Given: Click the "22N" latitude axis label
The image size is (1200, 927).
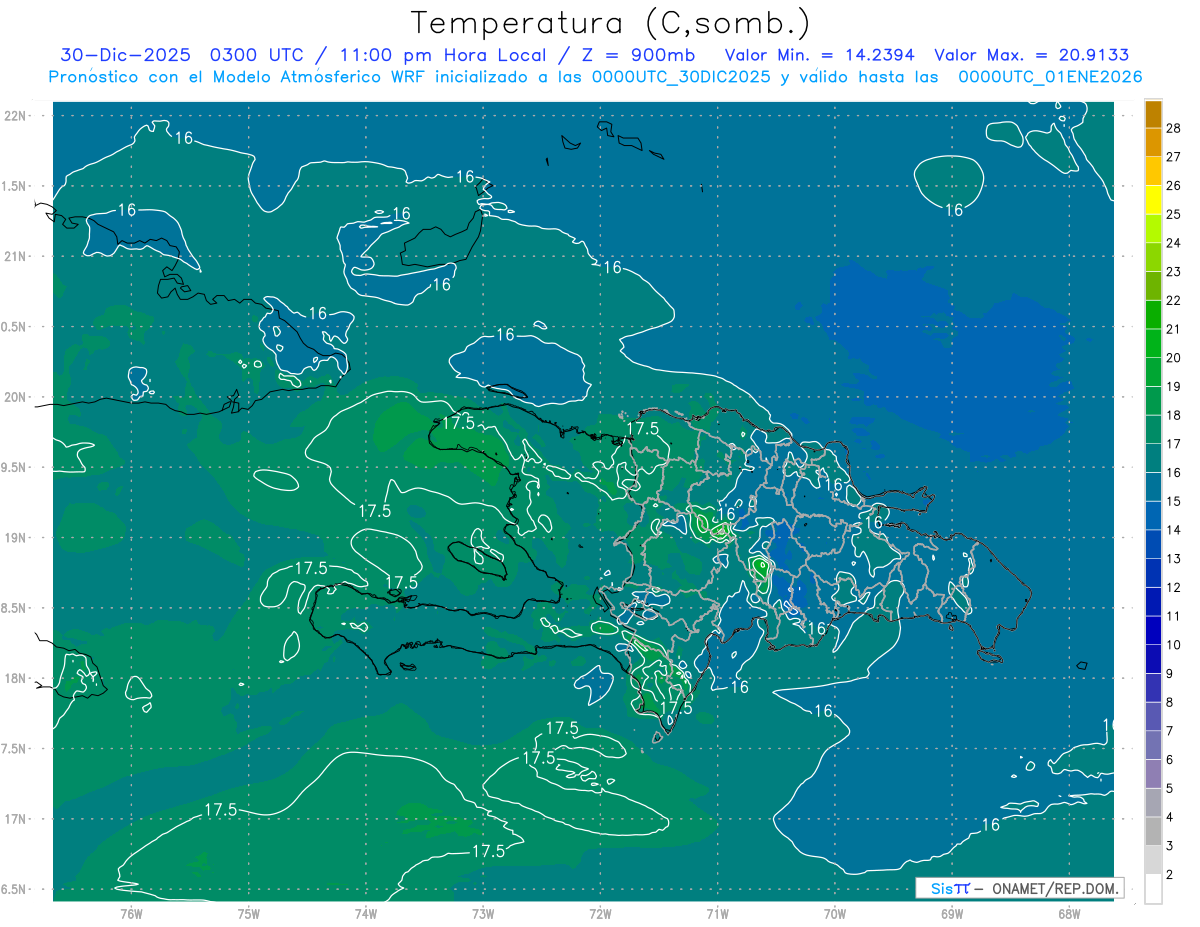Looking at the screenshot, I should (x=15, y=116).
